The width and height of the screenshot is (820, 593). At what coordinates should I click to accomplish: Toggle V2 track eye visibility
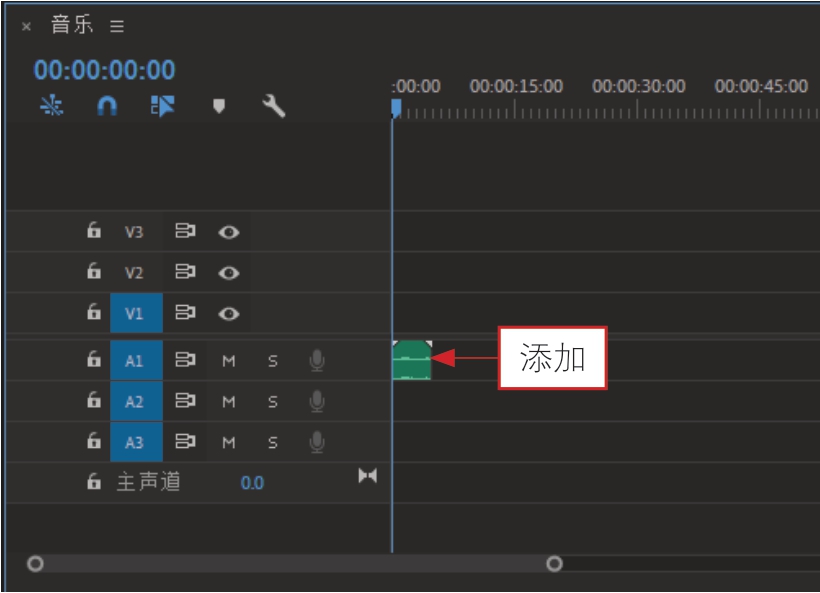[x=229, y=272]
